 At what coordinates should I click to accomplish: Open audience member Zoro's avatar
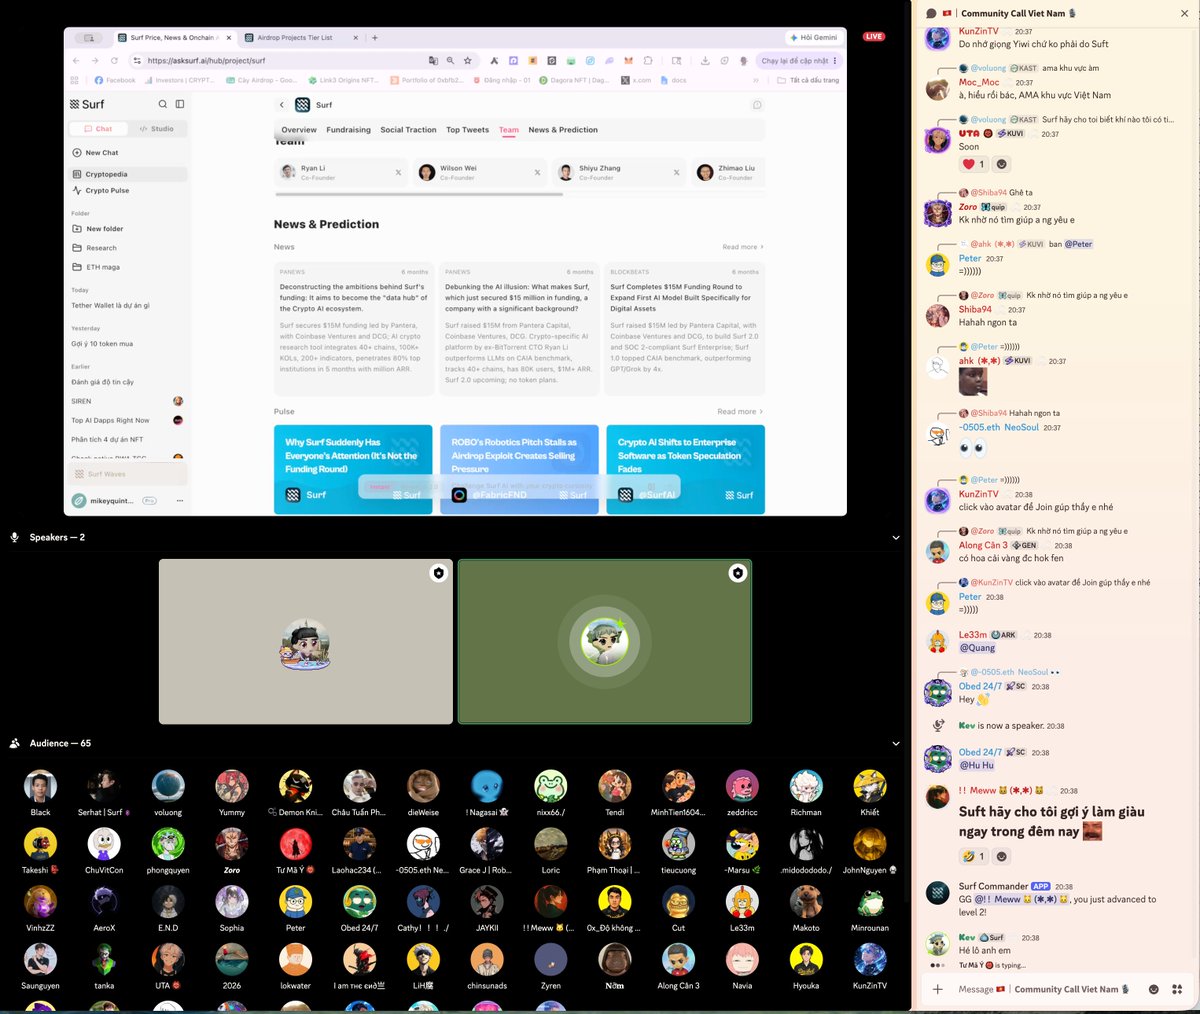[x=232, y=844]
